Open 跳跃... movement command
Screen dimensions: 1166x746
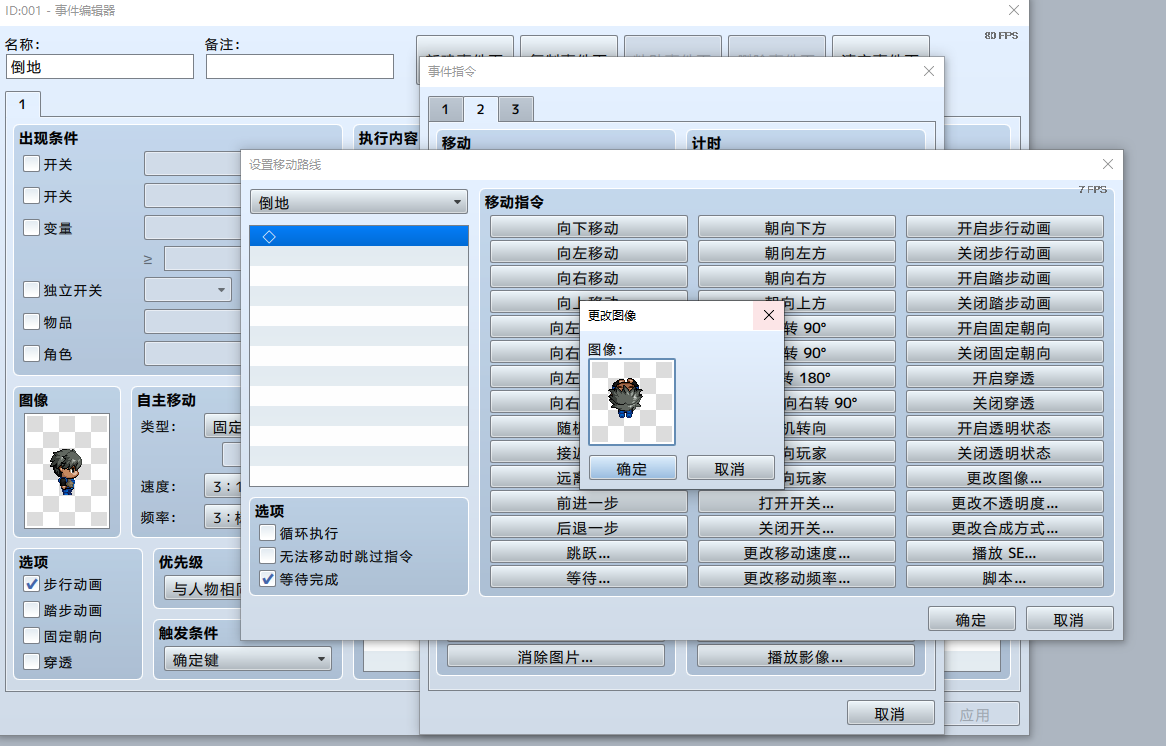click(x=588, y=553)
